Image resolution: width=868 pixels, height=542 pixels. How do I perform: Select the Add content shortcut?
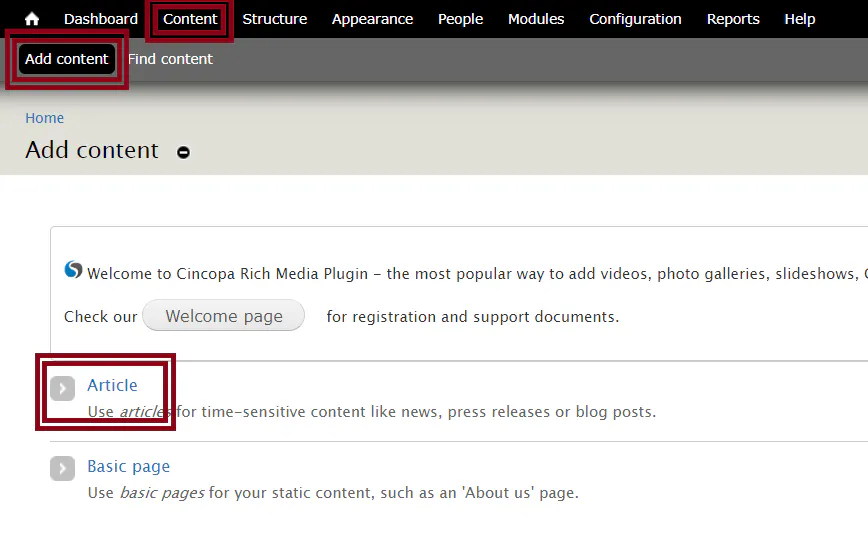66,59
